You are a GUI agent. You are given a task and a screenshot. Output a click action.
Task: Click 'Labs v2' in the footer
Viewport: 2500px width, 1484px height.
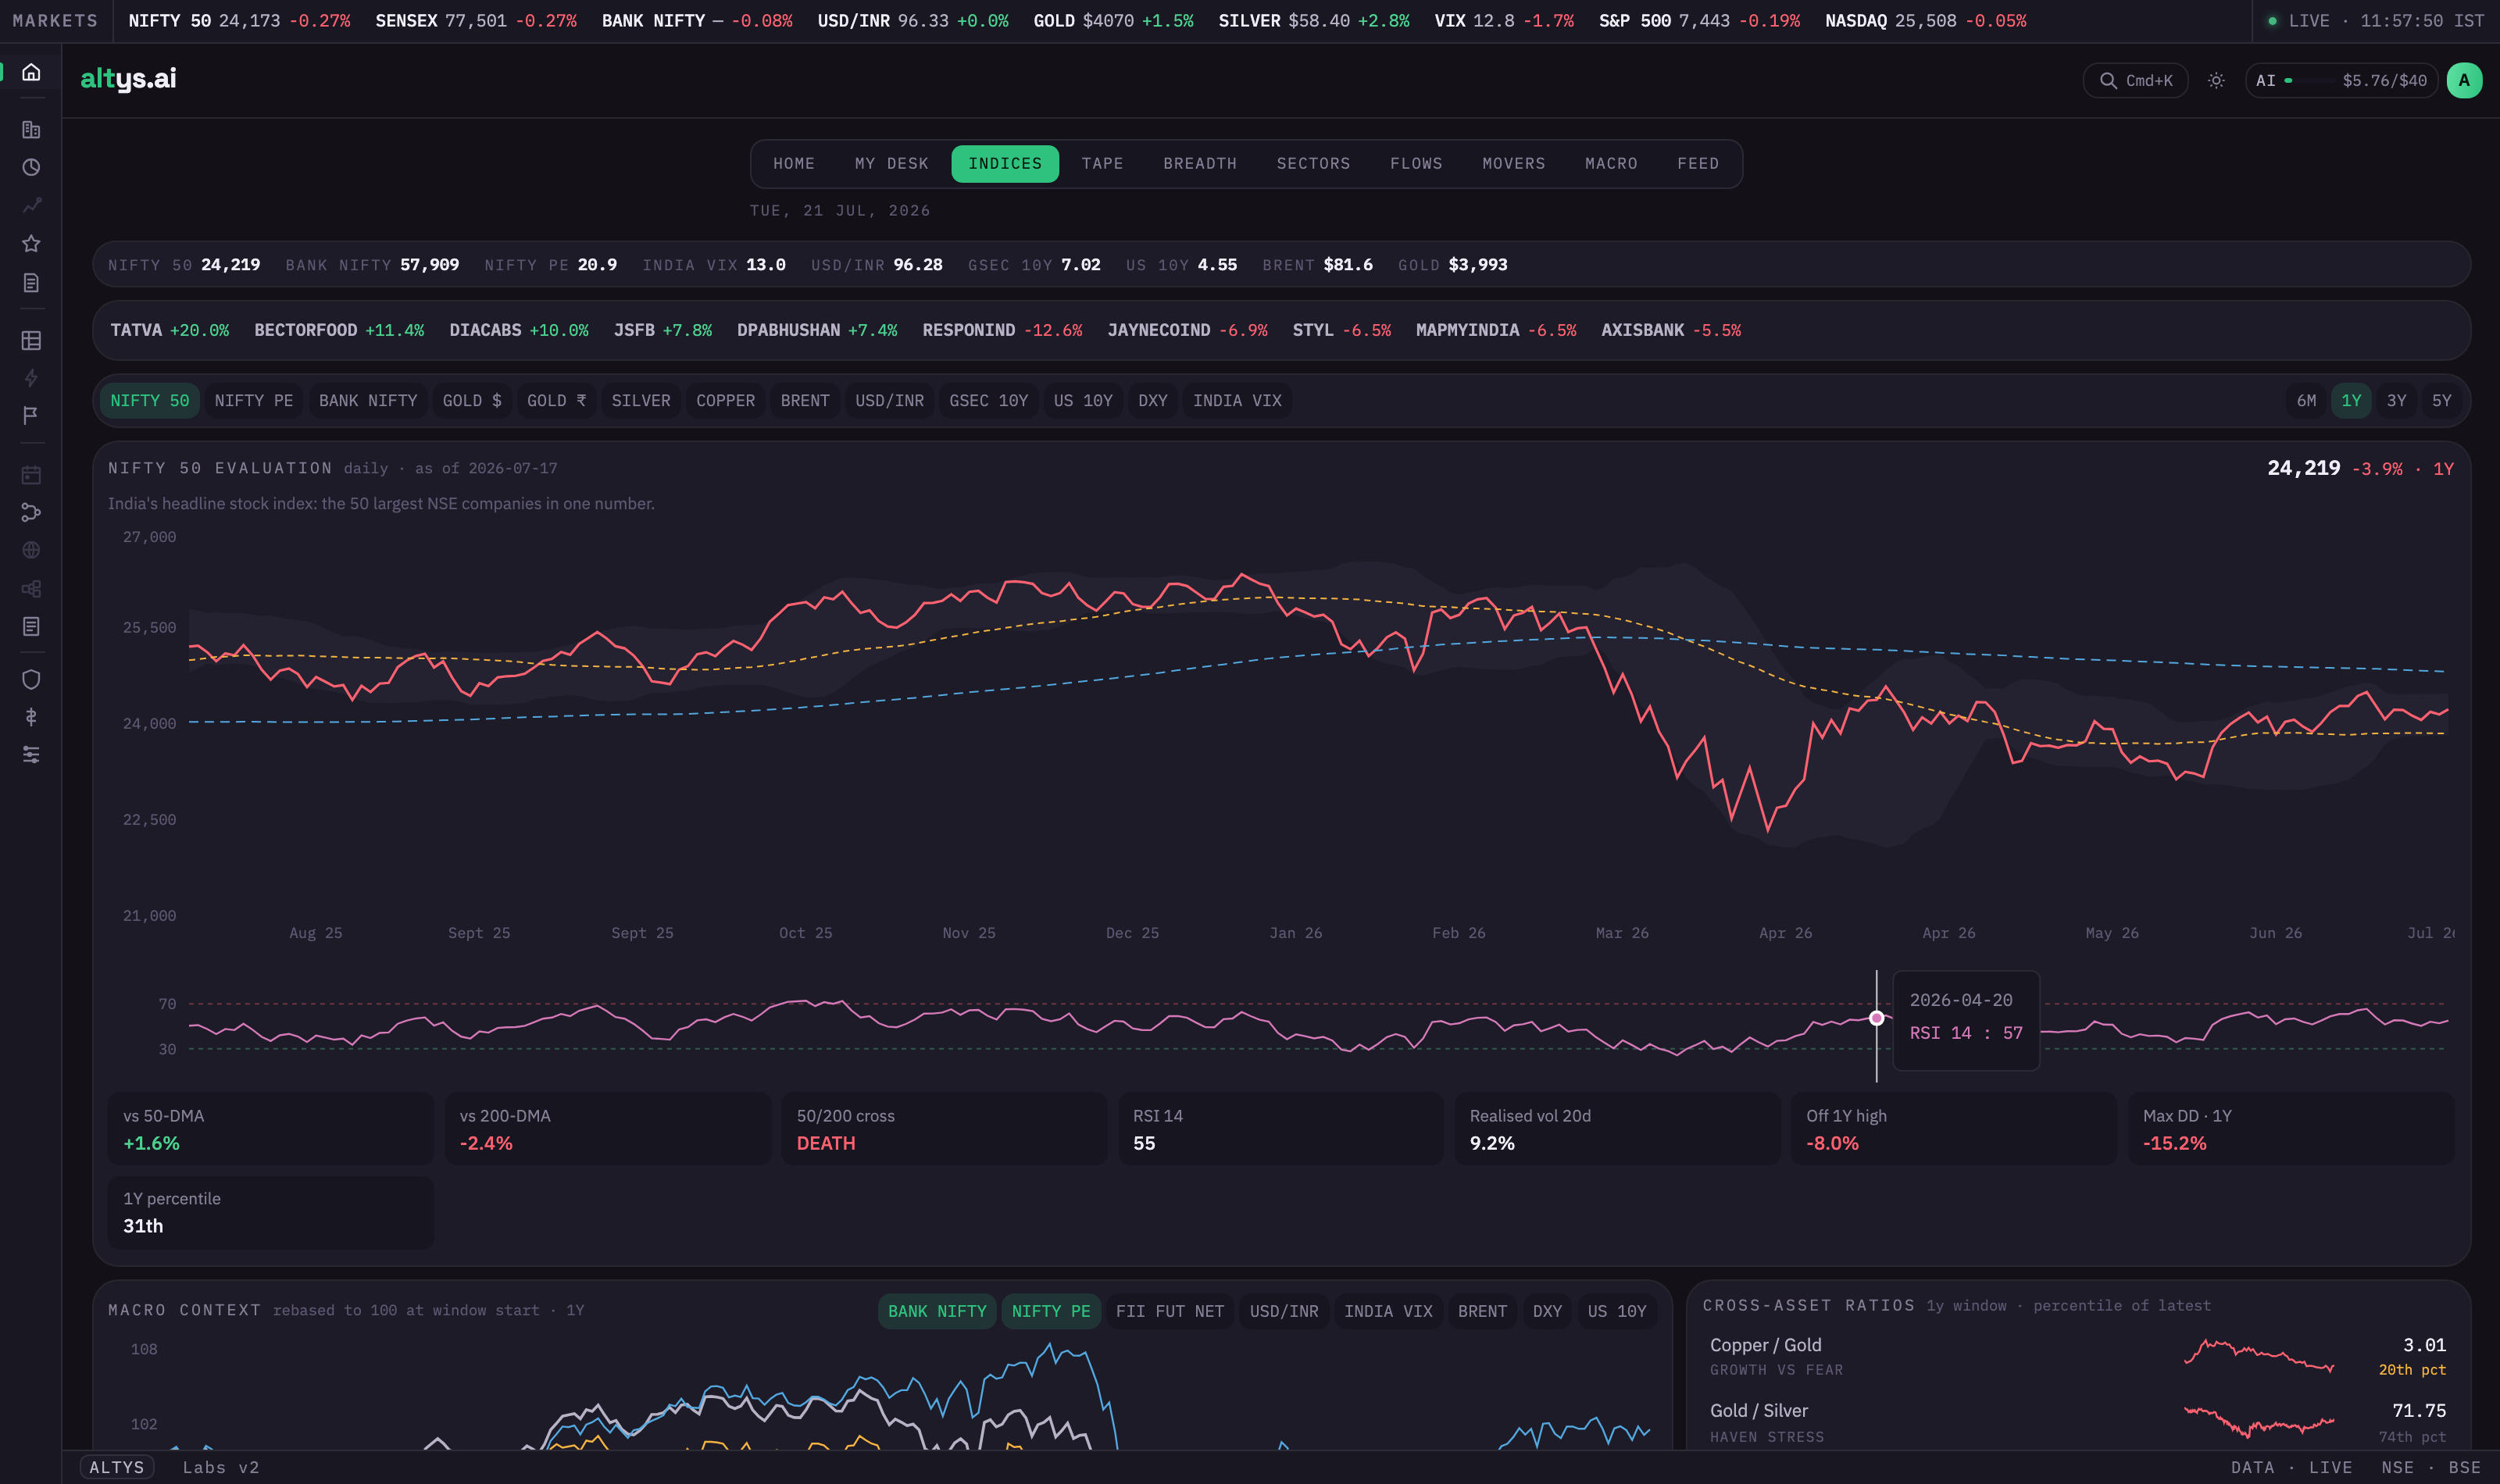coord(221,1467)
